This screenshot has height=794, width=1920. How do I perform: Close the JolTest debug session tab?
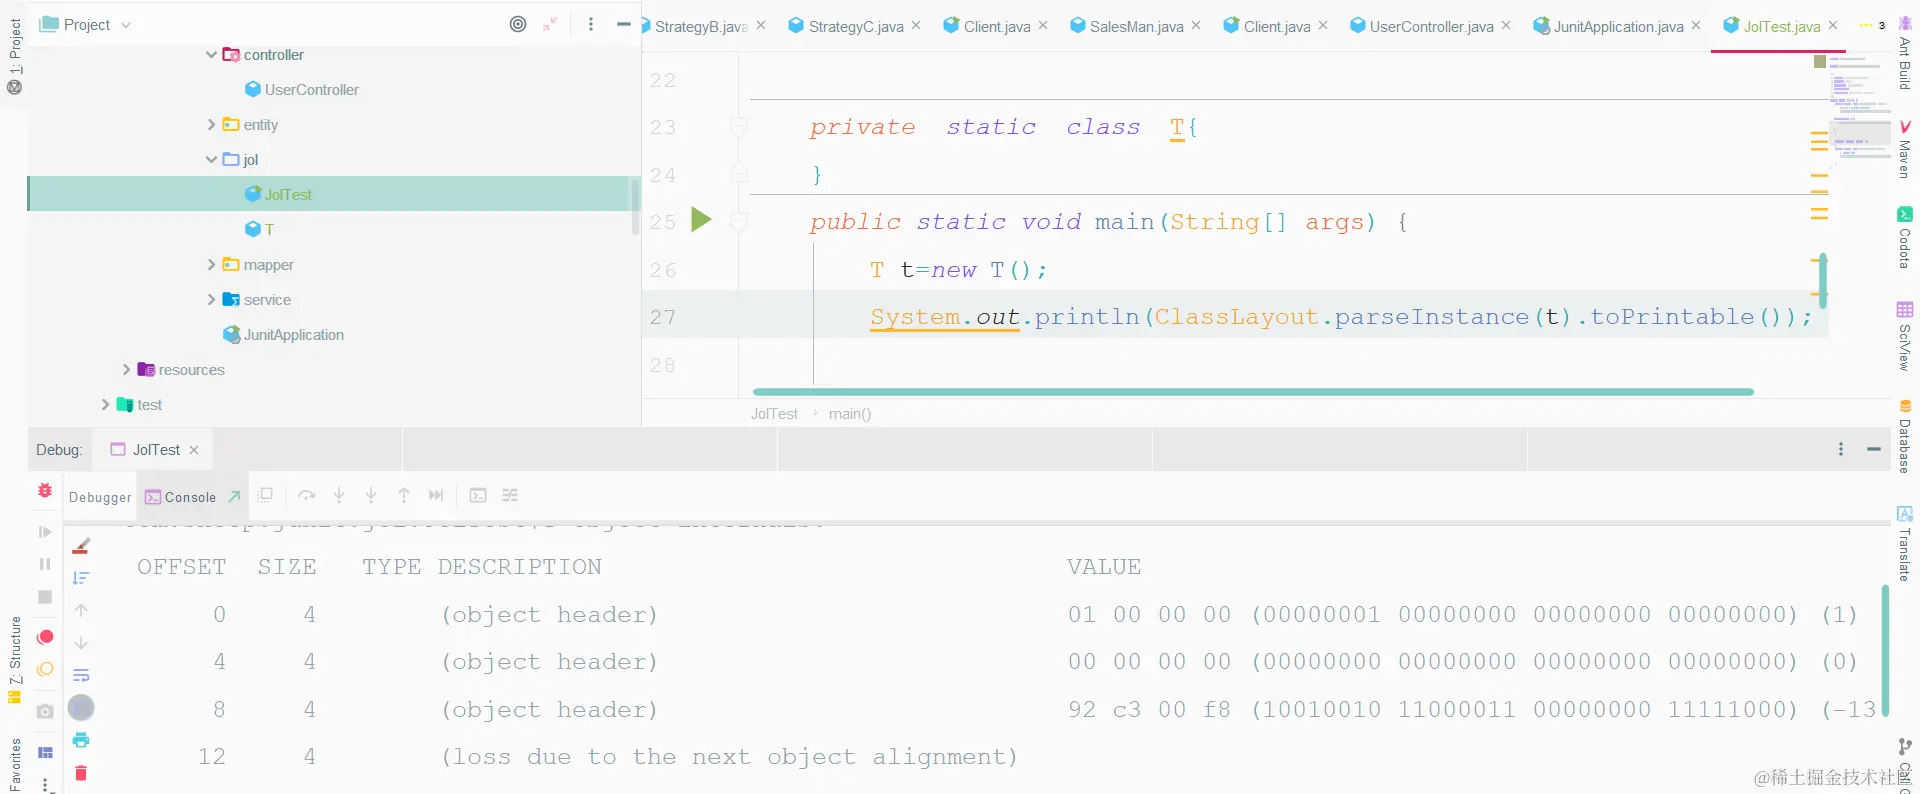click(194, 450)
